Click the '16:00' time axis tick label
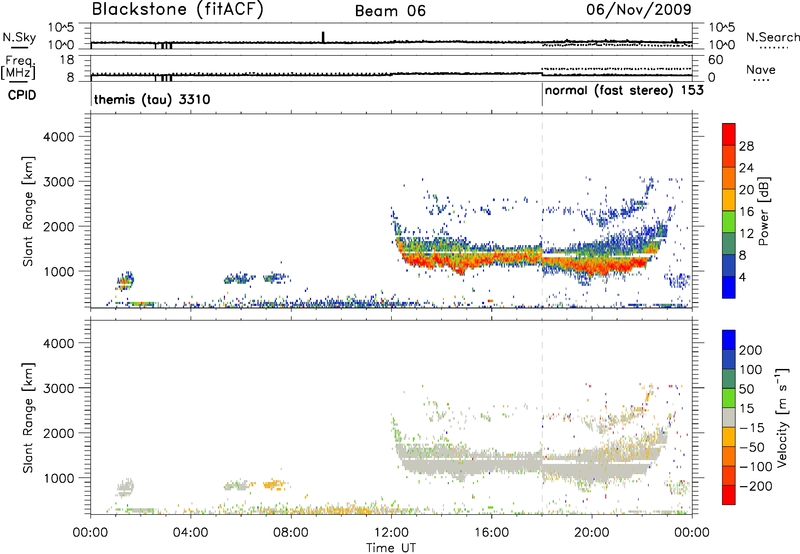 (491, 533)
